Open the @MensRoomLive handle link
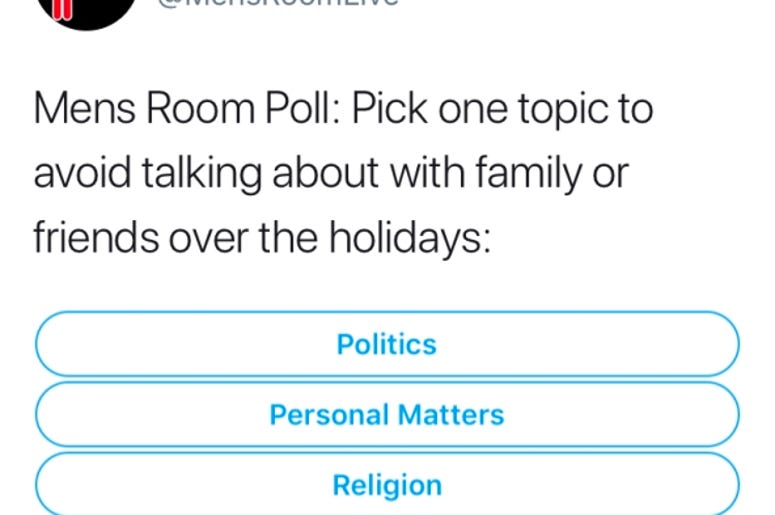 point(278,3)
